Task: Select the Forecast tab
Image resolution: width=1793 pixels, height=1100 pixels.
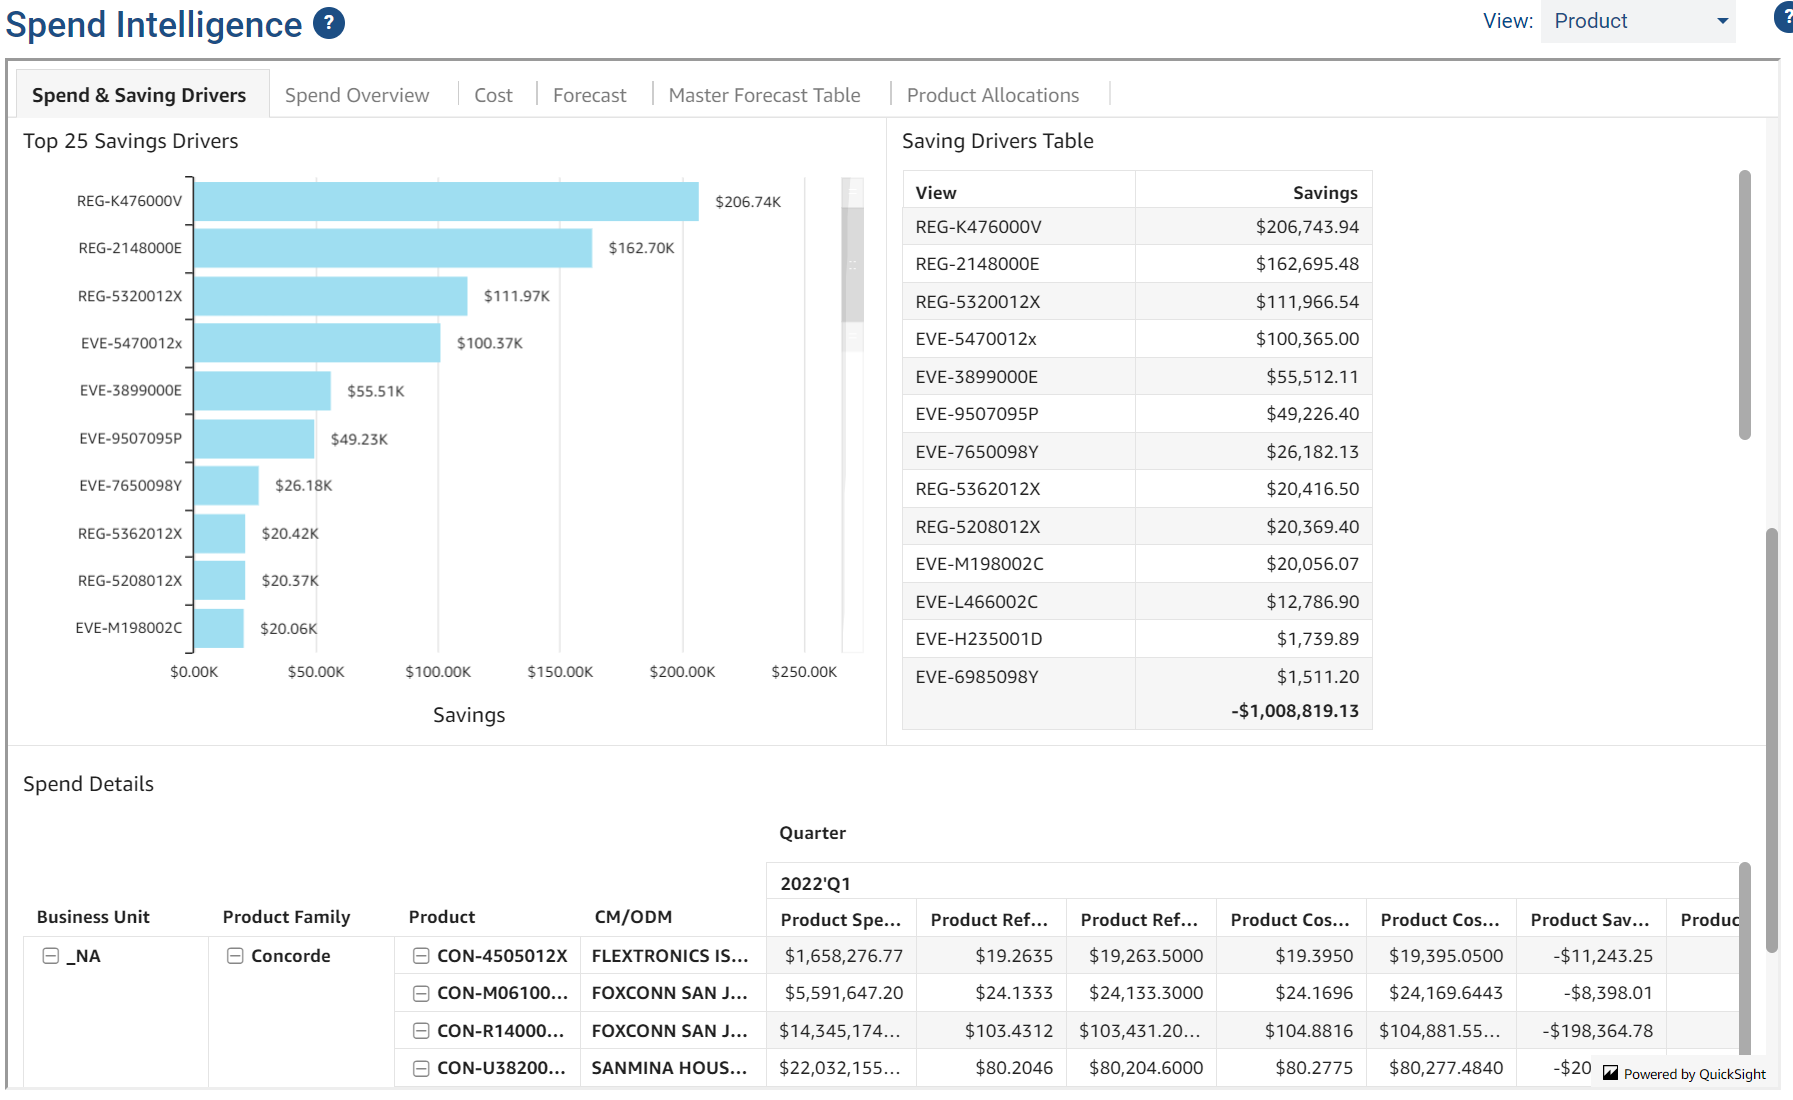Action: 589,95
